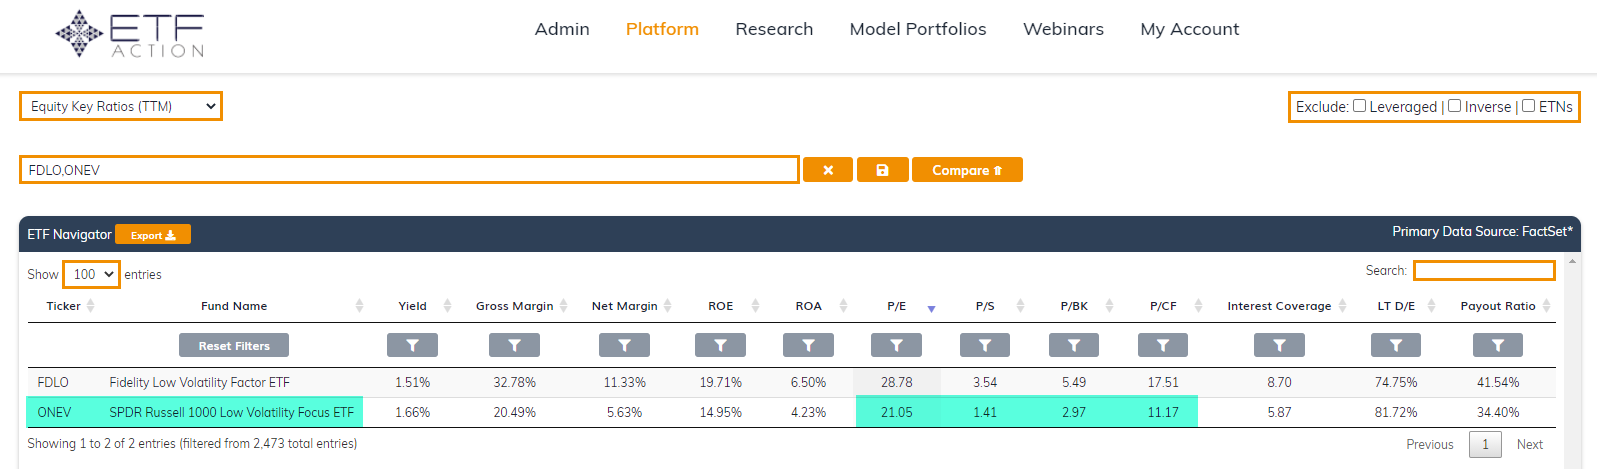This screenshot has width=1597, height=469.
Task: Click FDLO payout ratio 41.54%
Action: (x=1498, y=382)
